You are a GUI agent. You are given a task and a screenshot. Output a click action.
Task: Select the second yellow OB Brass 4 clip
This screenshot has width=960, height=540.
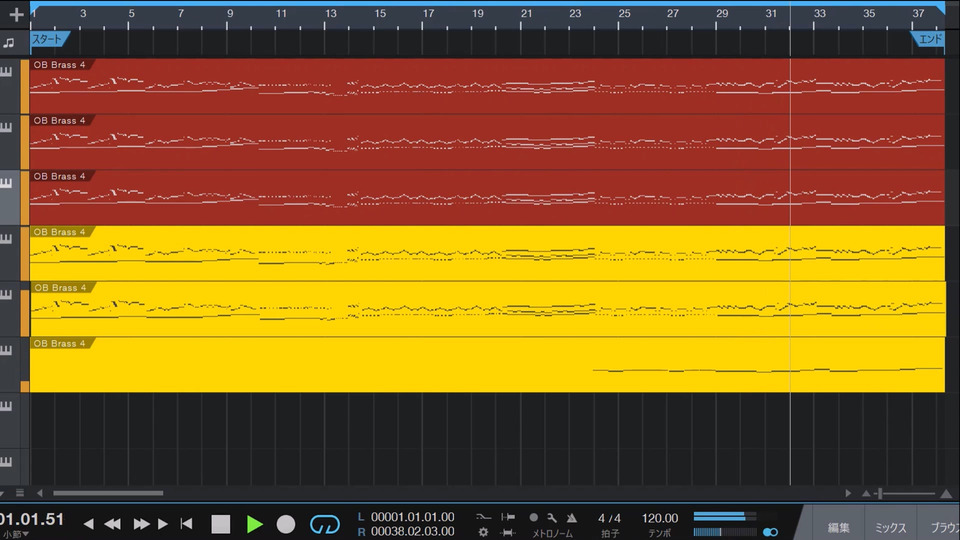point(487,309)
